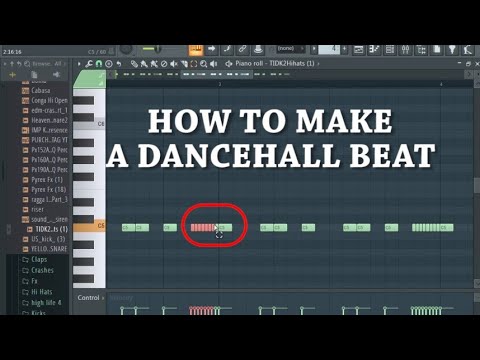Screen dimensions: 480x360
Task: Select the Draw pencil tool
Action: 134,64
